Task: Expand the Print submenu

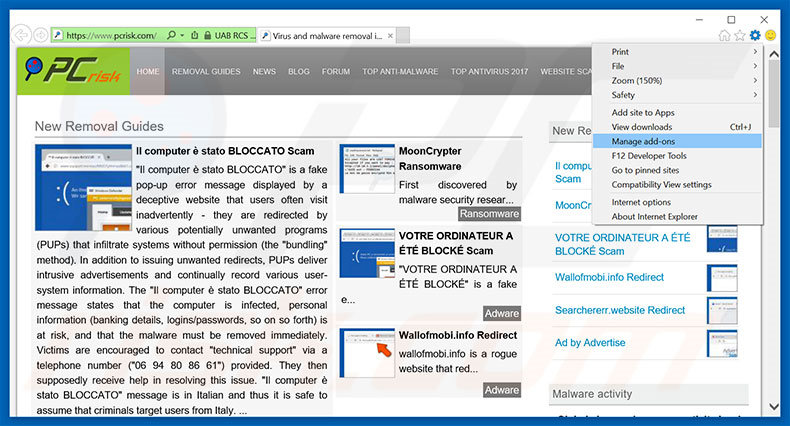Action: (677, 51)
